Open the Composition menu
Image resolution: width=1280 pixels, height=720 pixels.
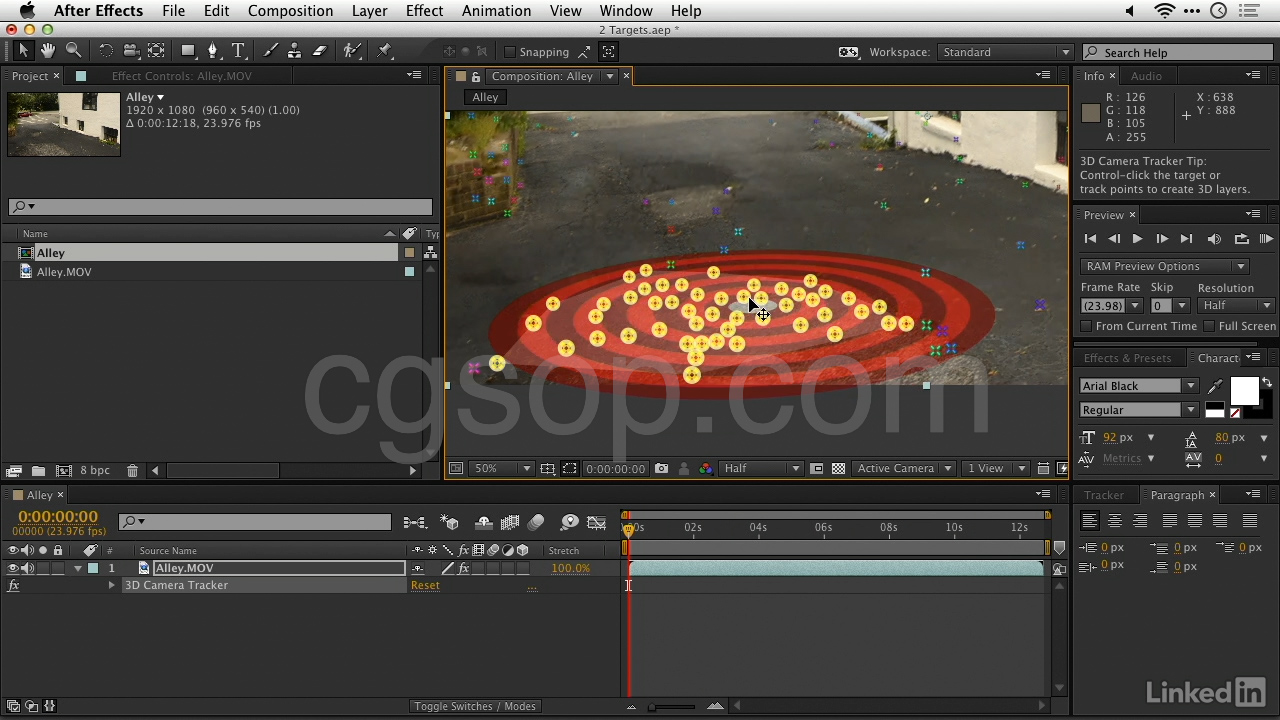[x=290, y=11]
